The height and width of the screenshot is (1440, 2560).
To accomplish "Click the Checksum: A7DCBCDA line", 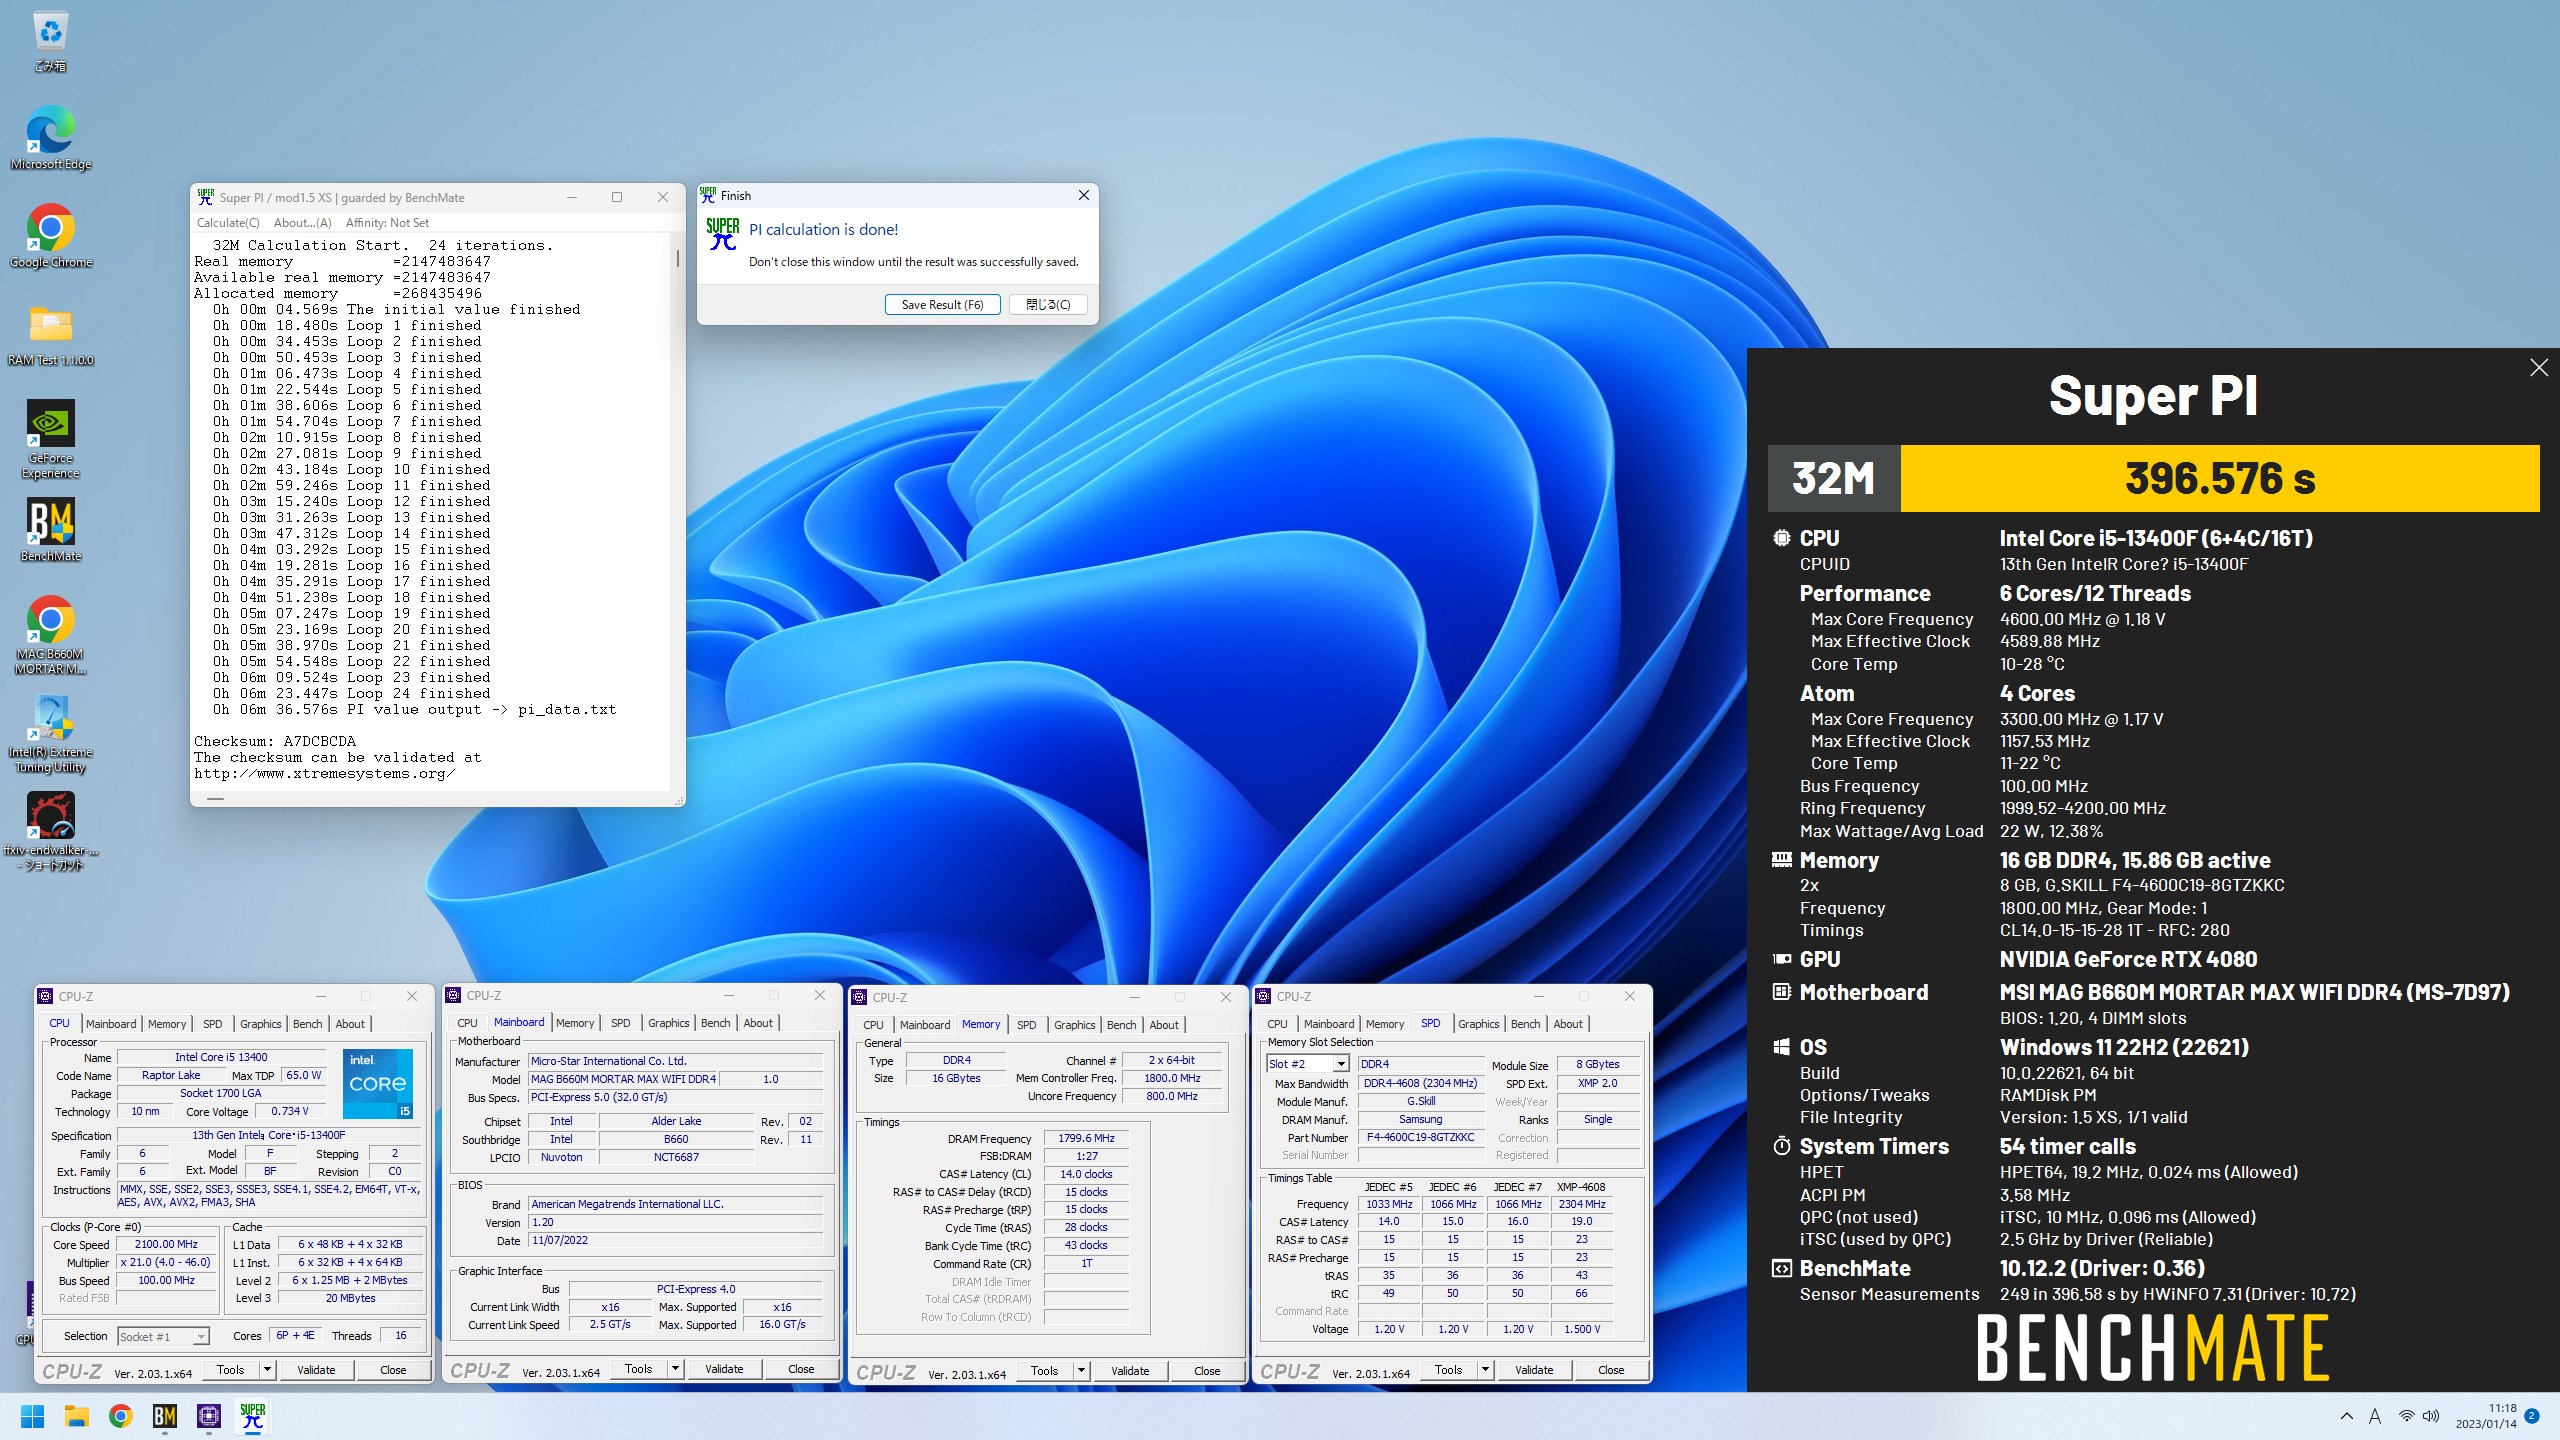I will (275, 742).
